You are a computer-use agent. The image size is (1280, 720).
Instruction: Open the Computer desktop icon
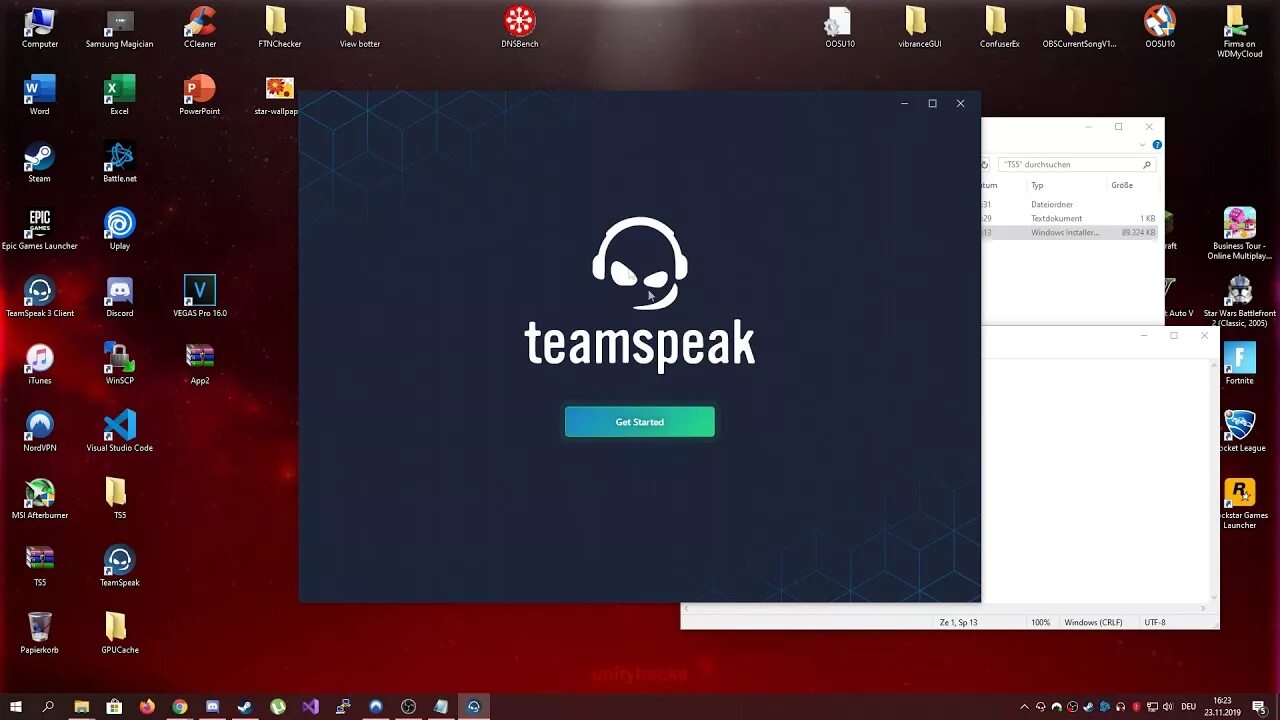click(39, 27)
